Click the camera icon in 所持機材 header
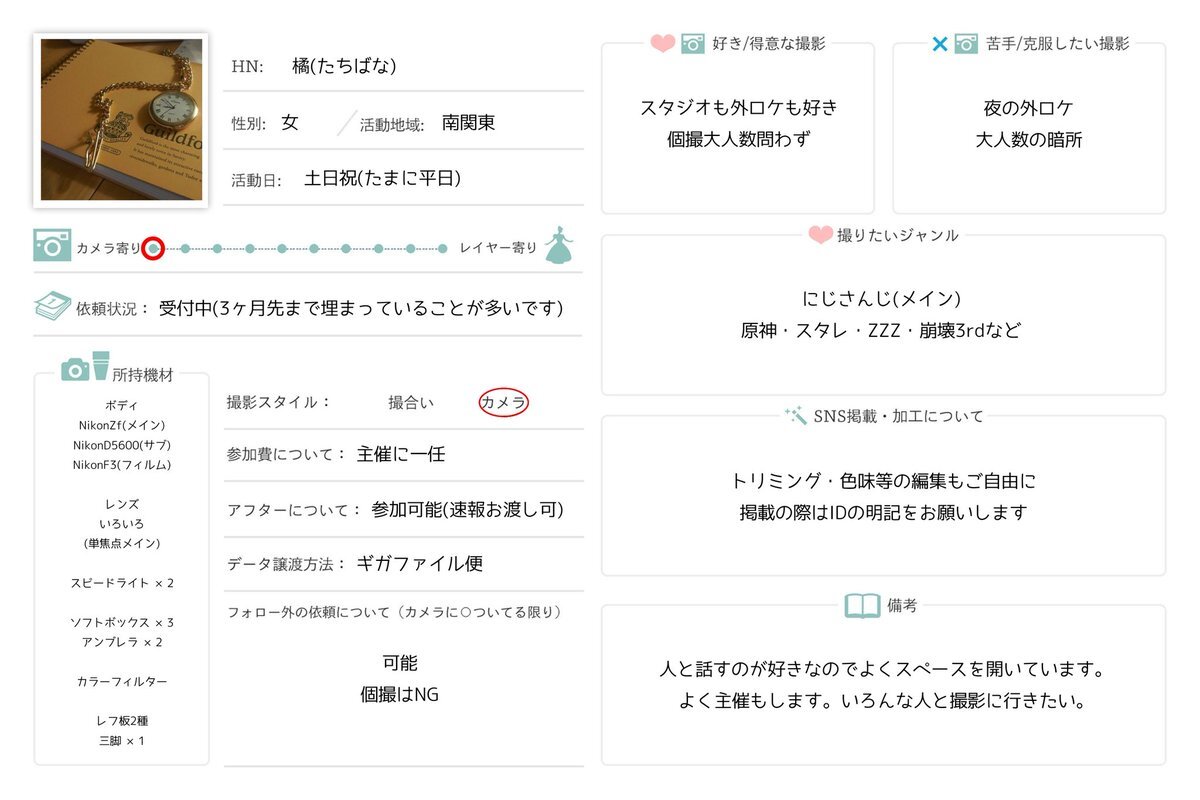This screenshot has width=1200, height=800. coord(75,369)
